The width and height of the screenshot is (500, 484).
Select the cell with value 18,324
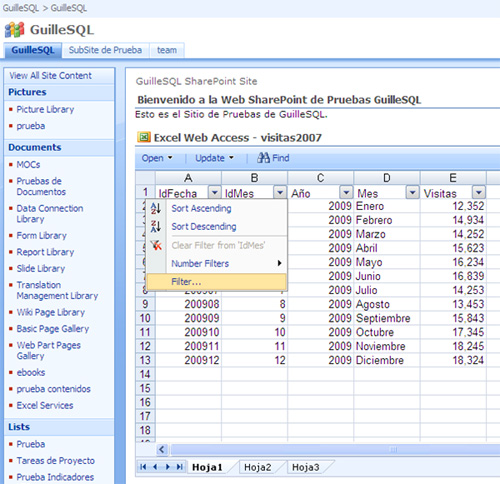453,360
